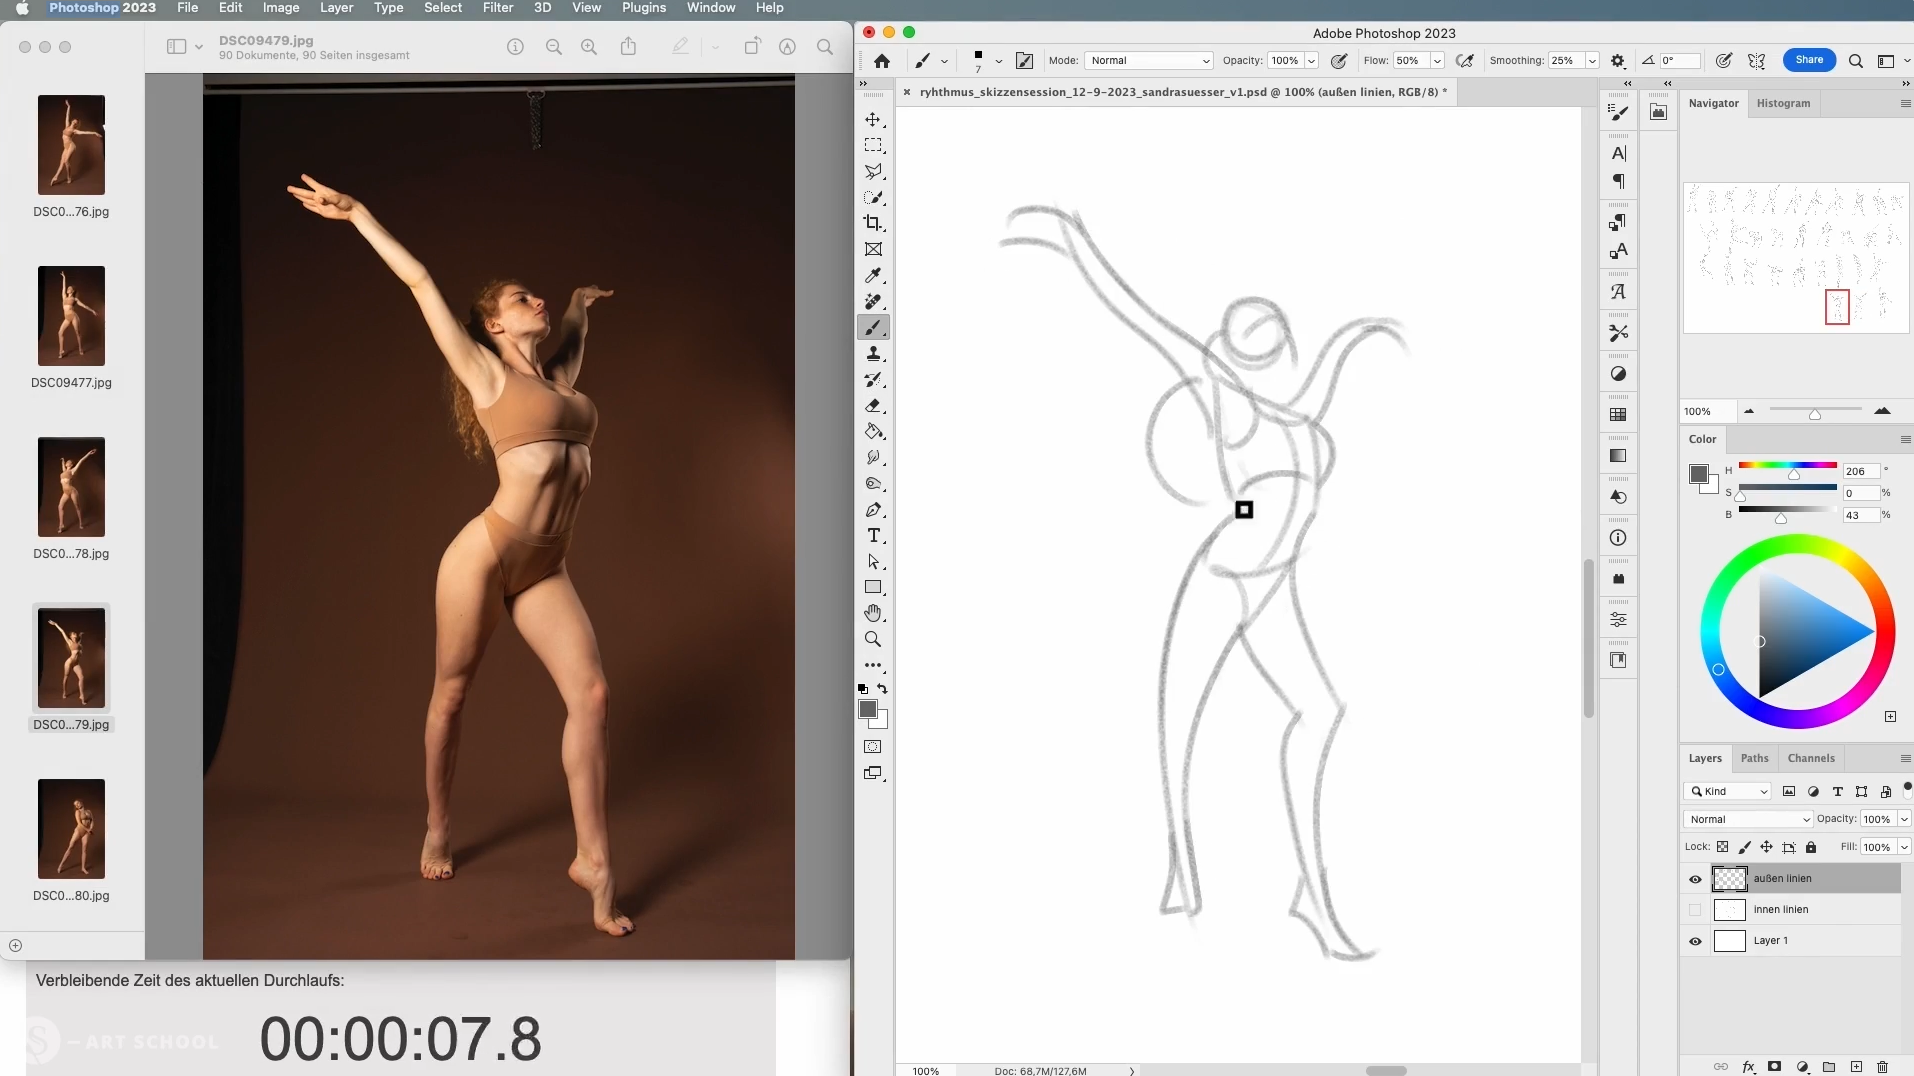Open the Filter menu

(x=497, y=8)
